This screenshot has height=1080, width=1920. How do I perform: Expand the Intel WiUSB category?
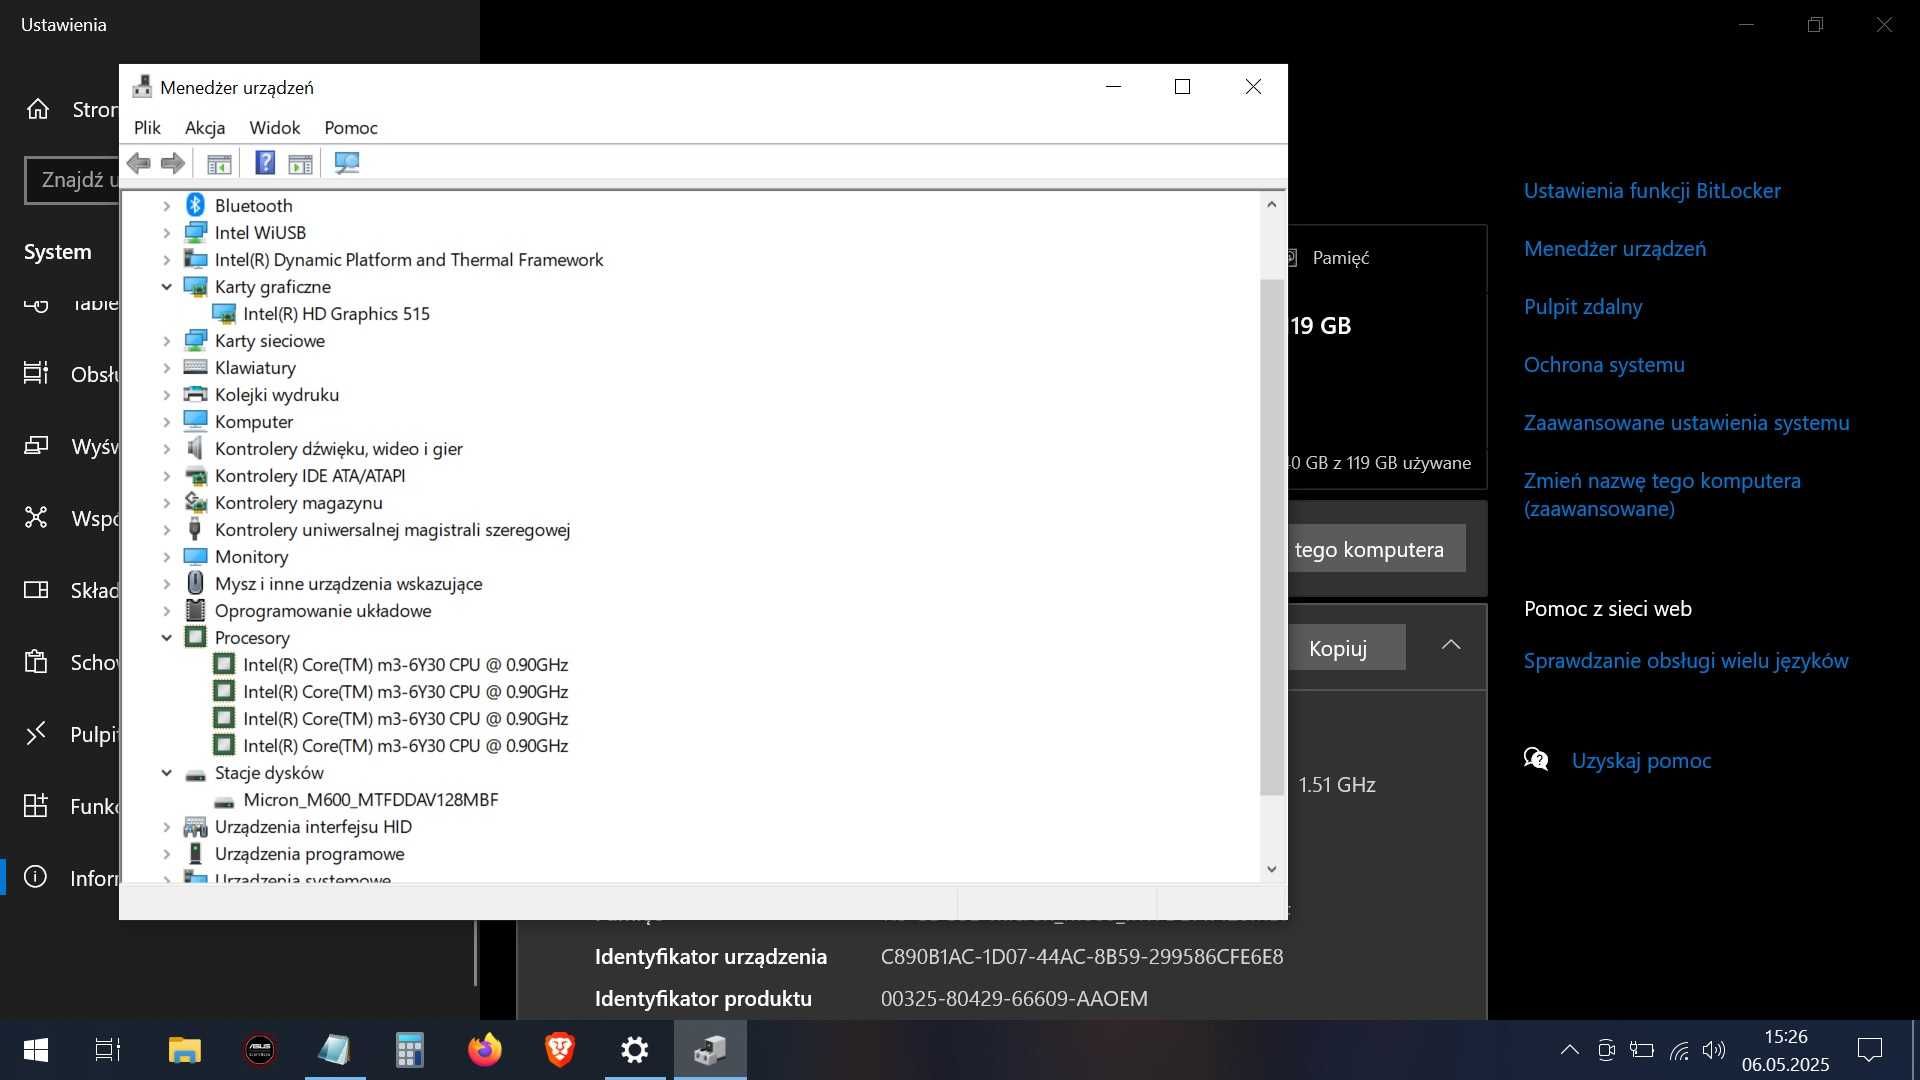[x=167, y=233]
